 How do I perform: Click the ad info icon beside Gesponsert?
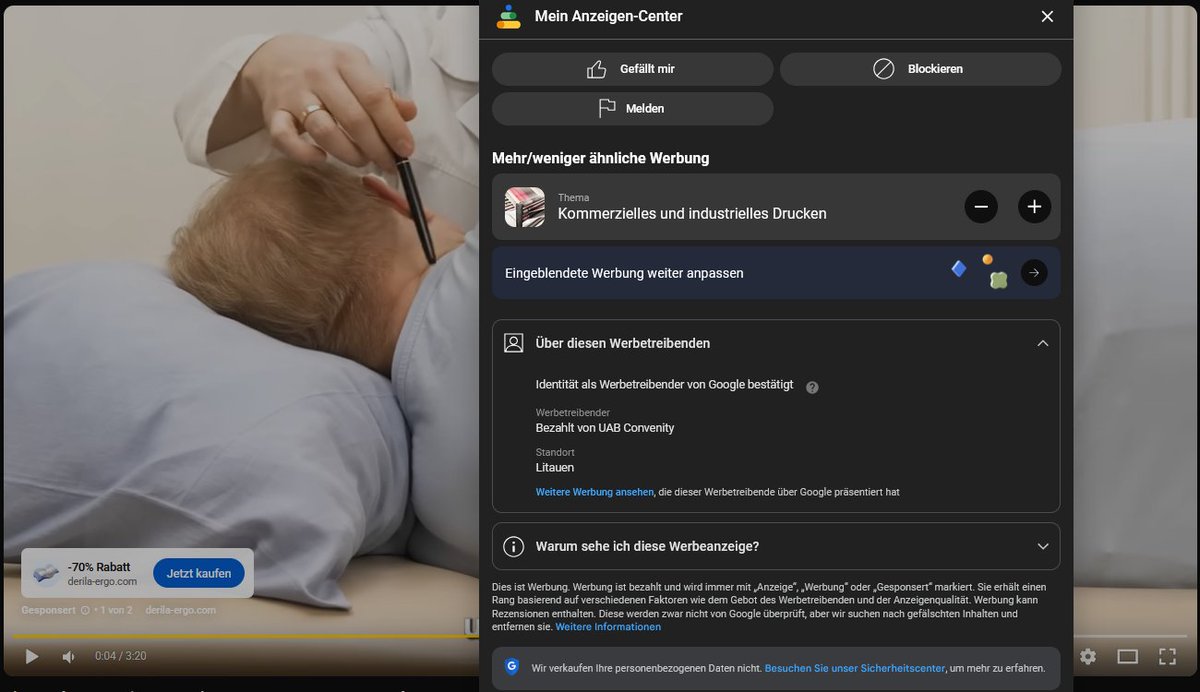click(x=85, y=610)
